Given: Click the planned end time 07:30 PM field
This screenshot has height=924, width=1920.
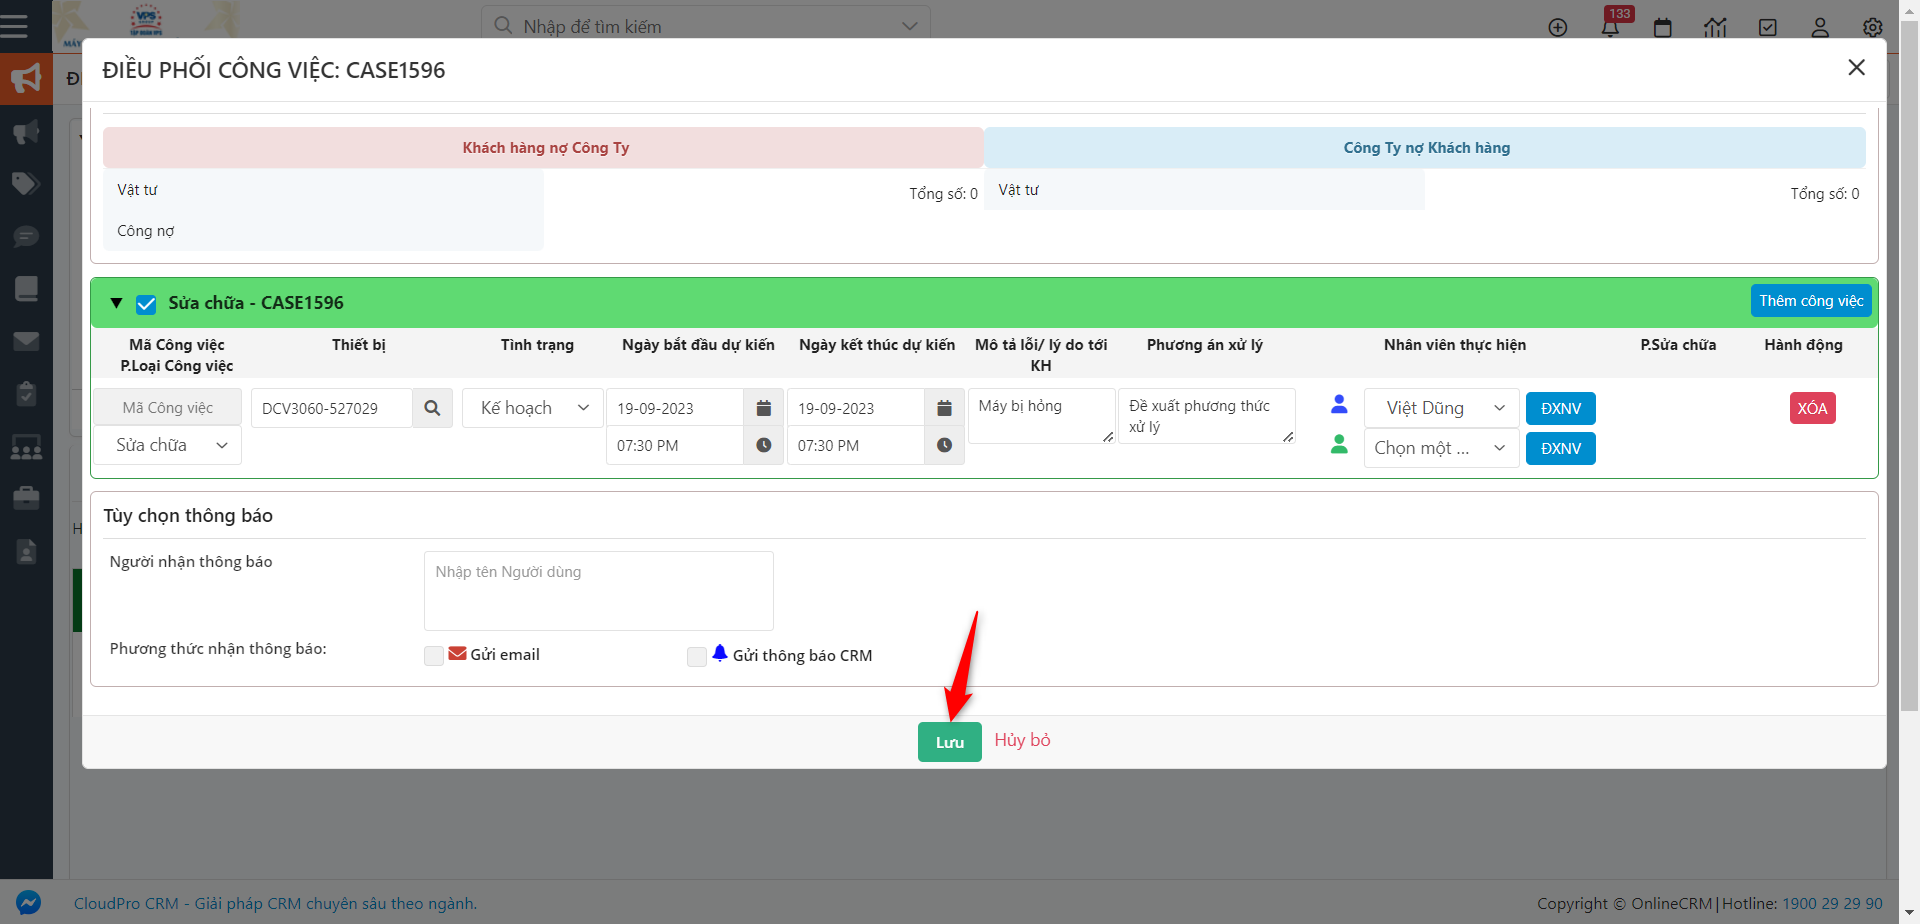Looking at the screenshot, I should pyautogui.click(x=856, y=445).
